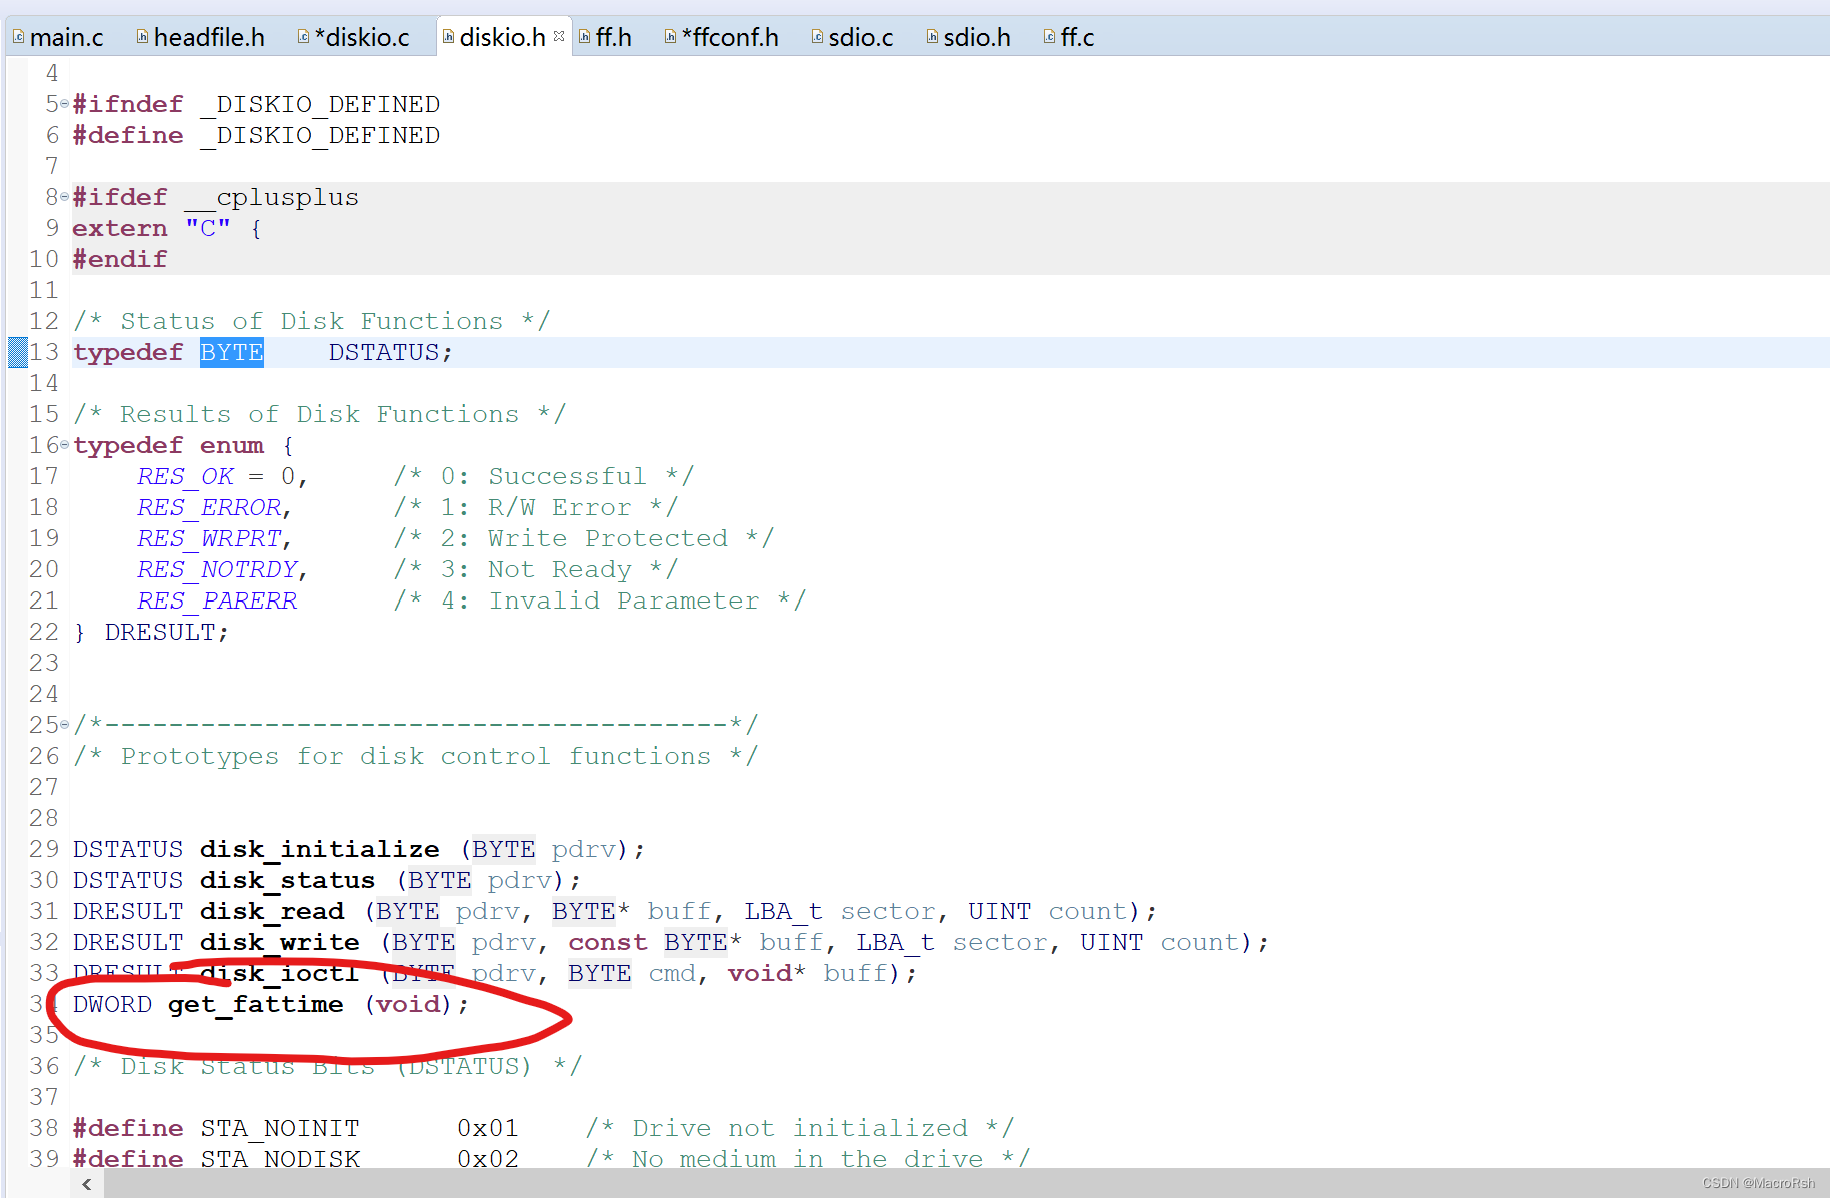Click the C-file icon on the sdio.c tab
The width and height of the screenshot is (1830, 1198).
[x=817, y=36]
